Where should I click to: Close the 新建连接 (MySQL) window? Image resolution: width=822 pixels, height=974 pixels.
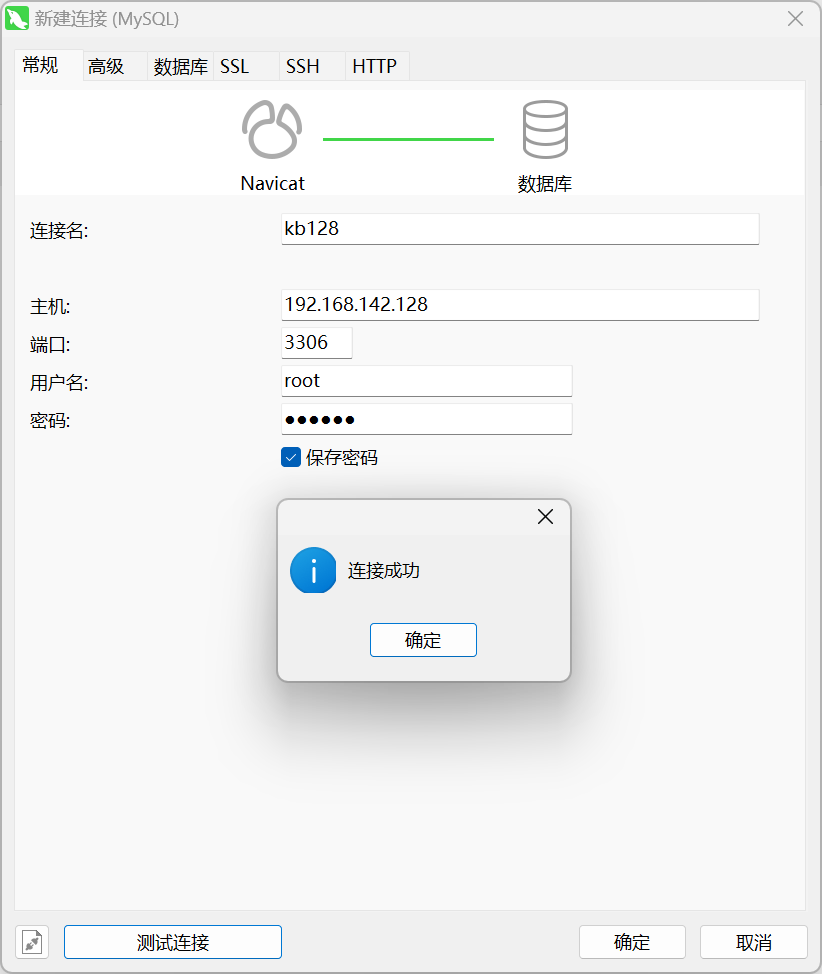(x=795, y=19)
